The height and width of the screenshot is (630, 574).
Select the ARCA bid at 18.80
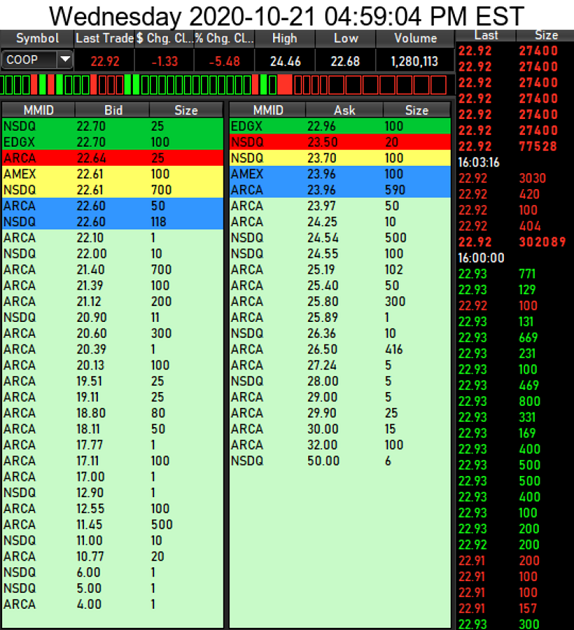[112, 413]
